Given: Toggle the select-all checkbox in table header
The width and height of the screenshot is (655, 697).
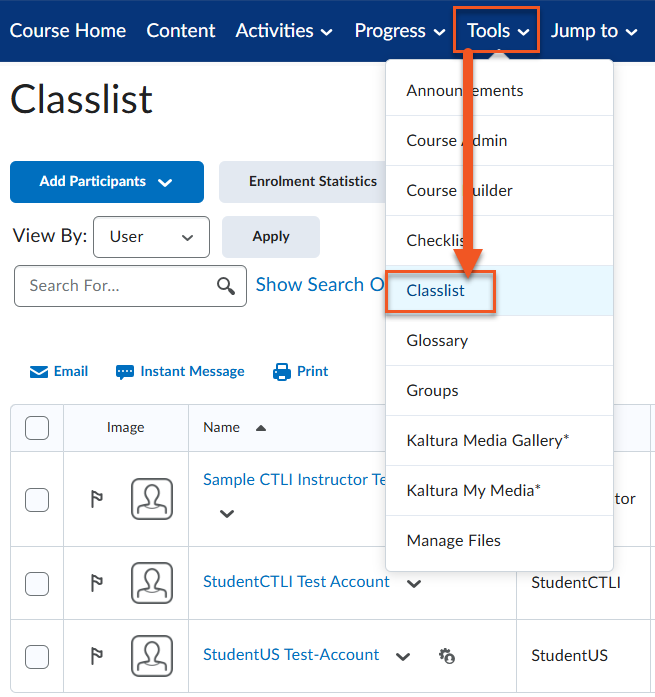Looking at the screenshot, I should [x=37, y=428].
